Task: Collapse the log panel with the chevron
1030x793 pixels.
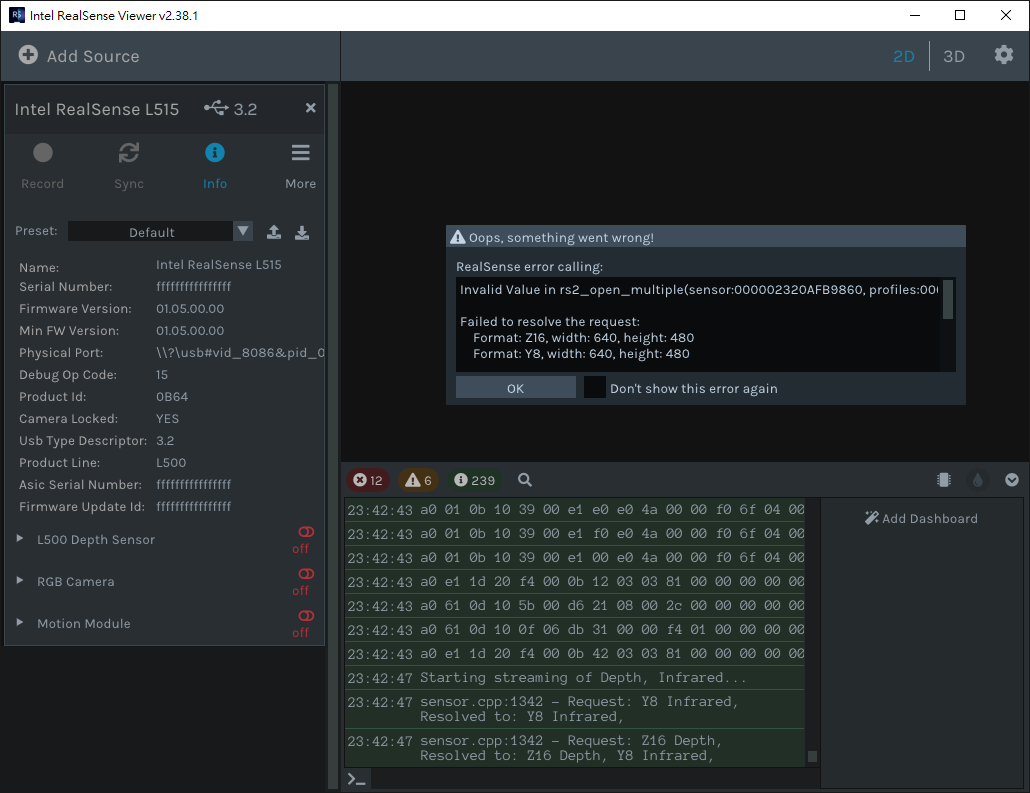Action: 1012,480
